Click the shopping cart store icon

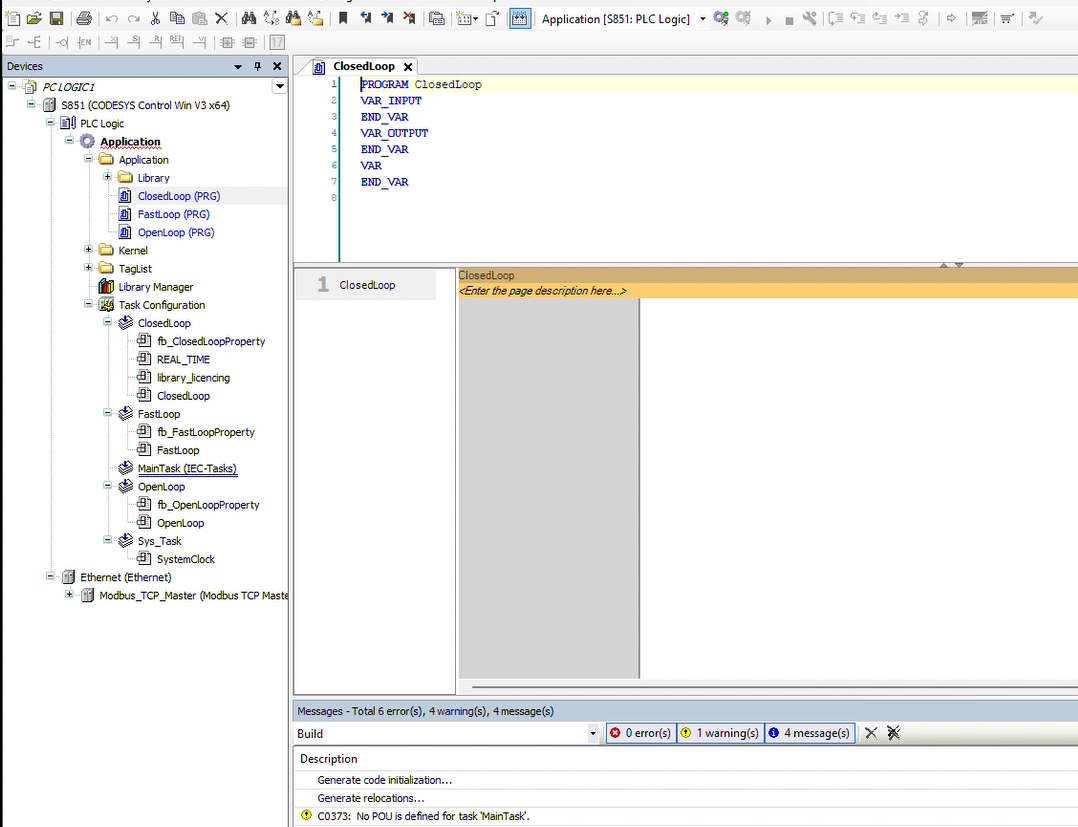click(x=1007, y=19)
